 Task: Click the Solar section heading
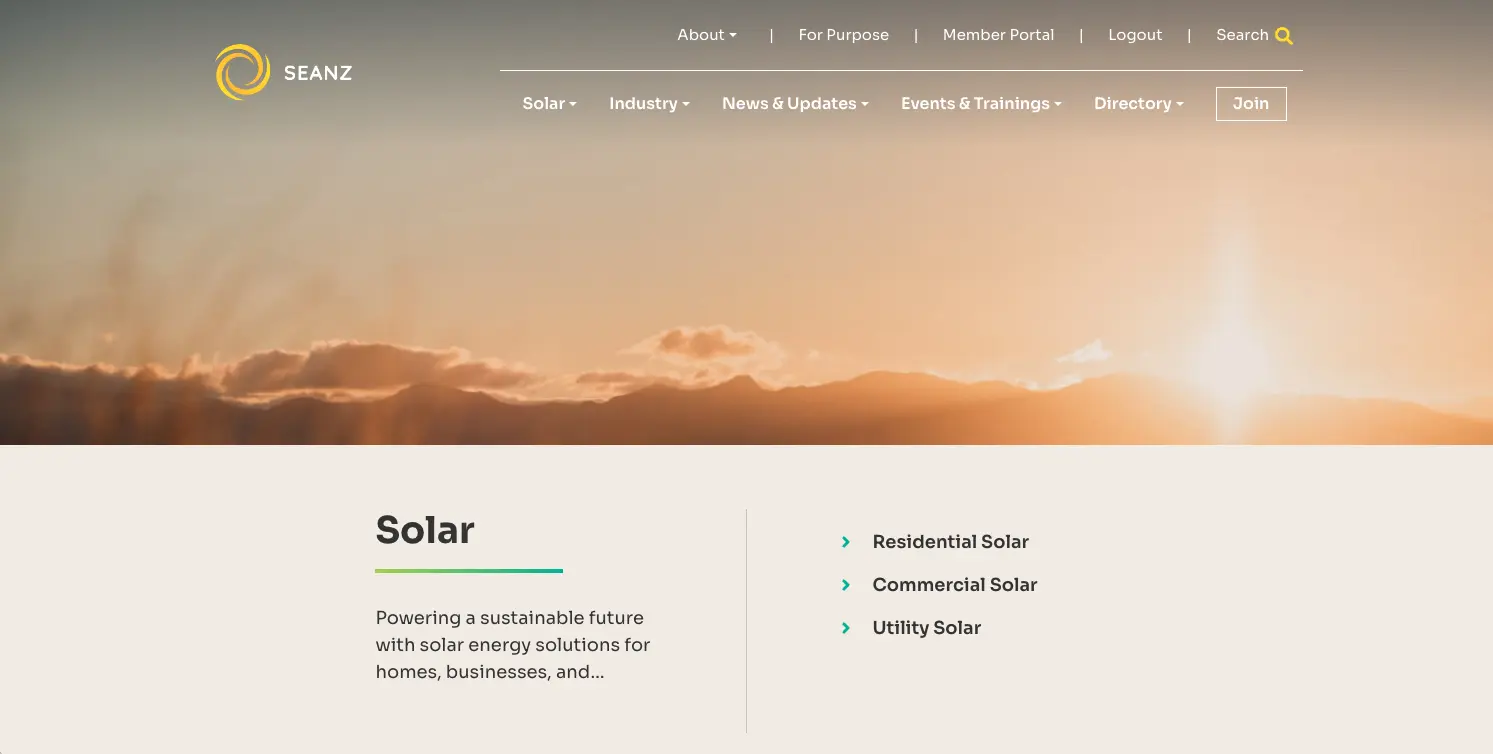click(x=425, y=530)
